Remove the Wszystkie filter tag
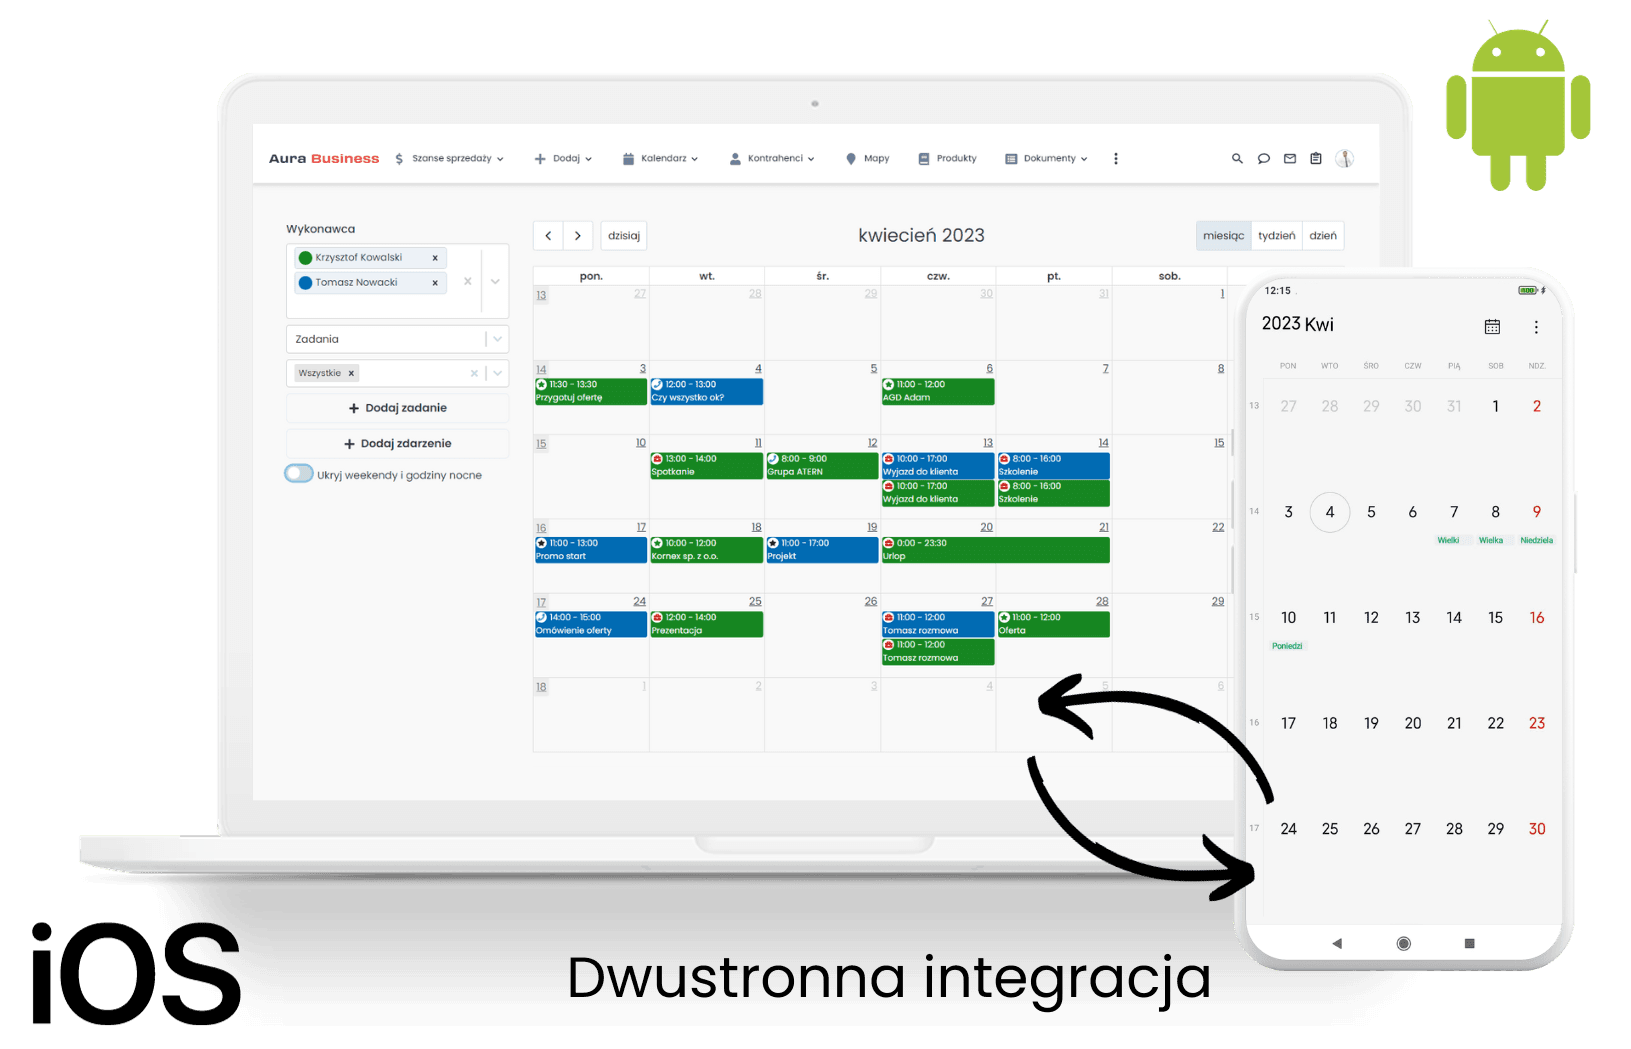The height and width of the screenshot is (1049, 1631). click(x=351, y=373)
